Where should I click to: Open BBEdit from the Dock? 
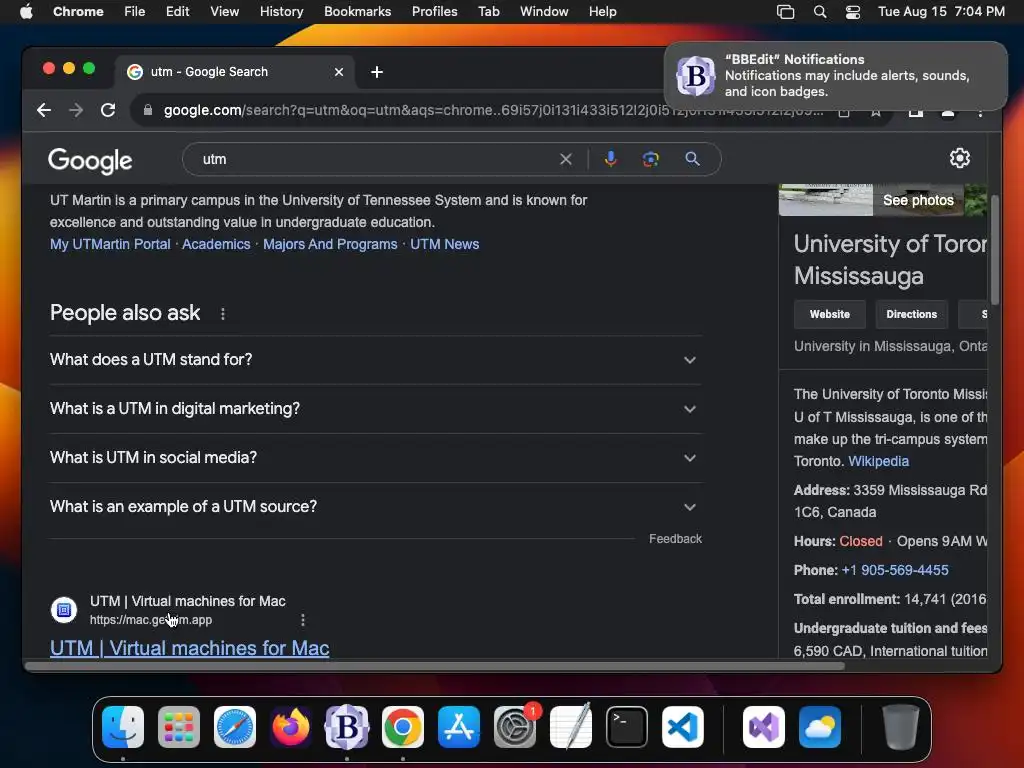tap(347, 727)
